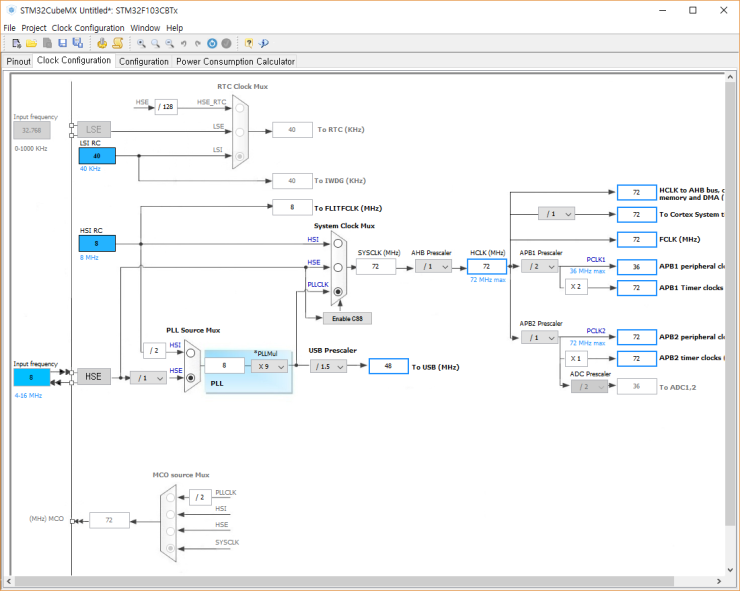Open the Project menu
The height and width of the screenshot is (591, 740).
click(34, 28)
